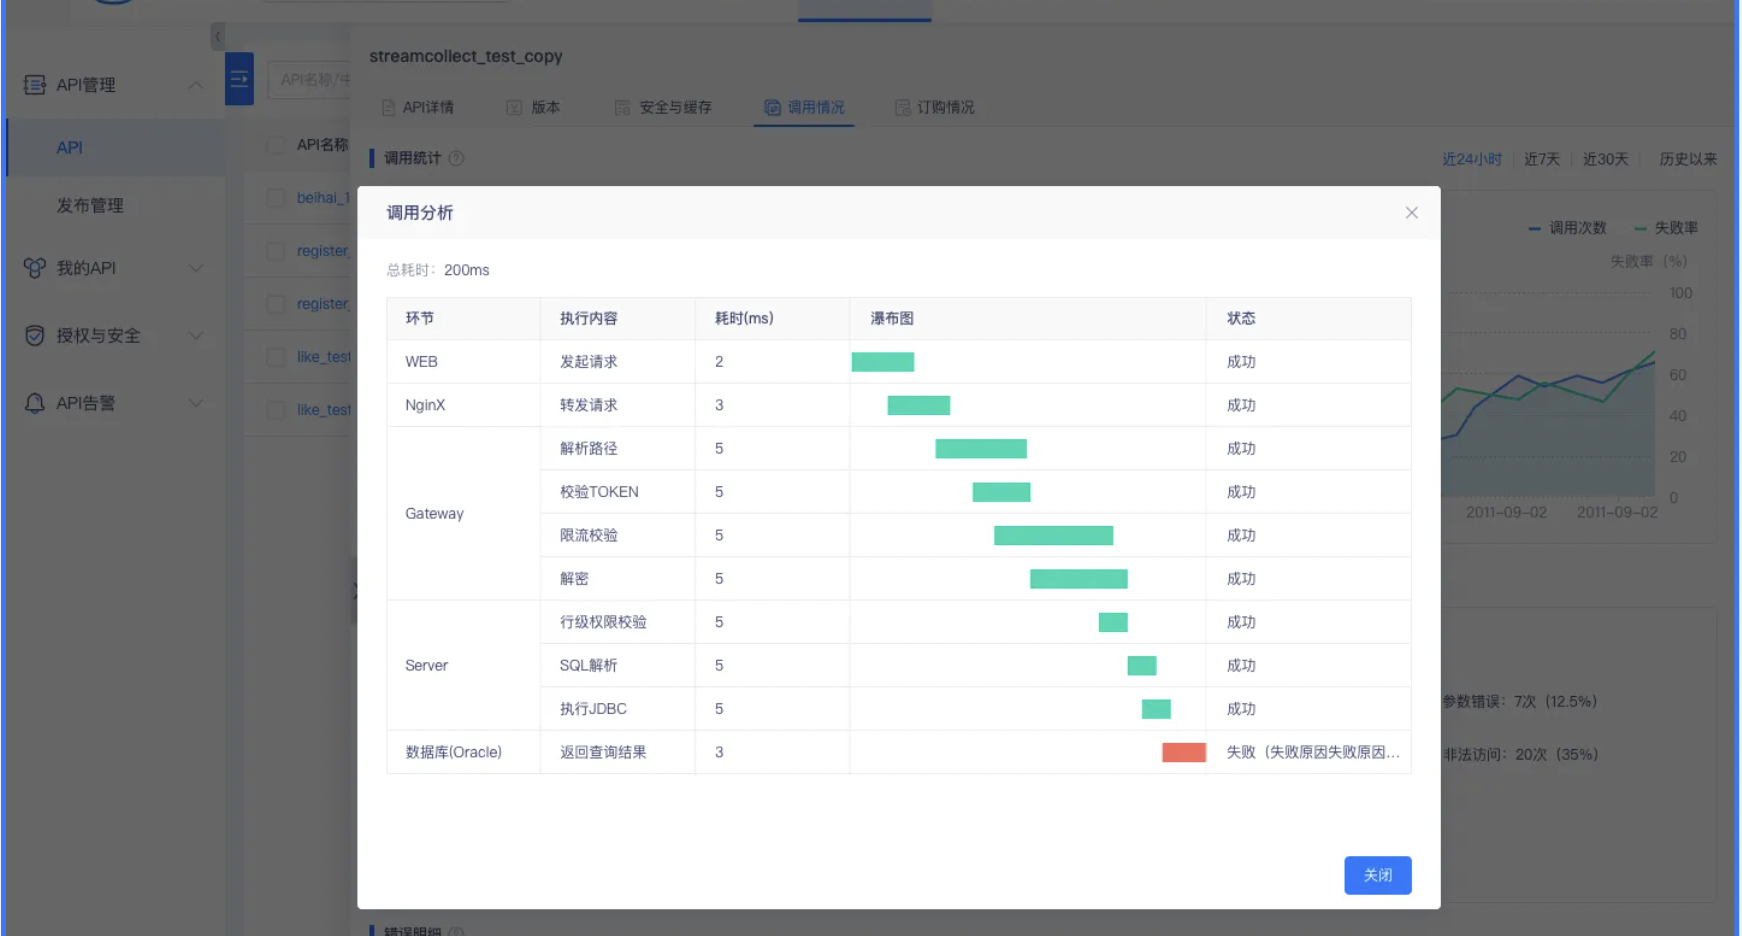
Task: Switch to the 安全与缓存 tab
Action: (x=663, y=107)
